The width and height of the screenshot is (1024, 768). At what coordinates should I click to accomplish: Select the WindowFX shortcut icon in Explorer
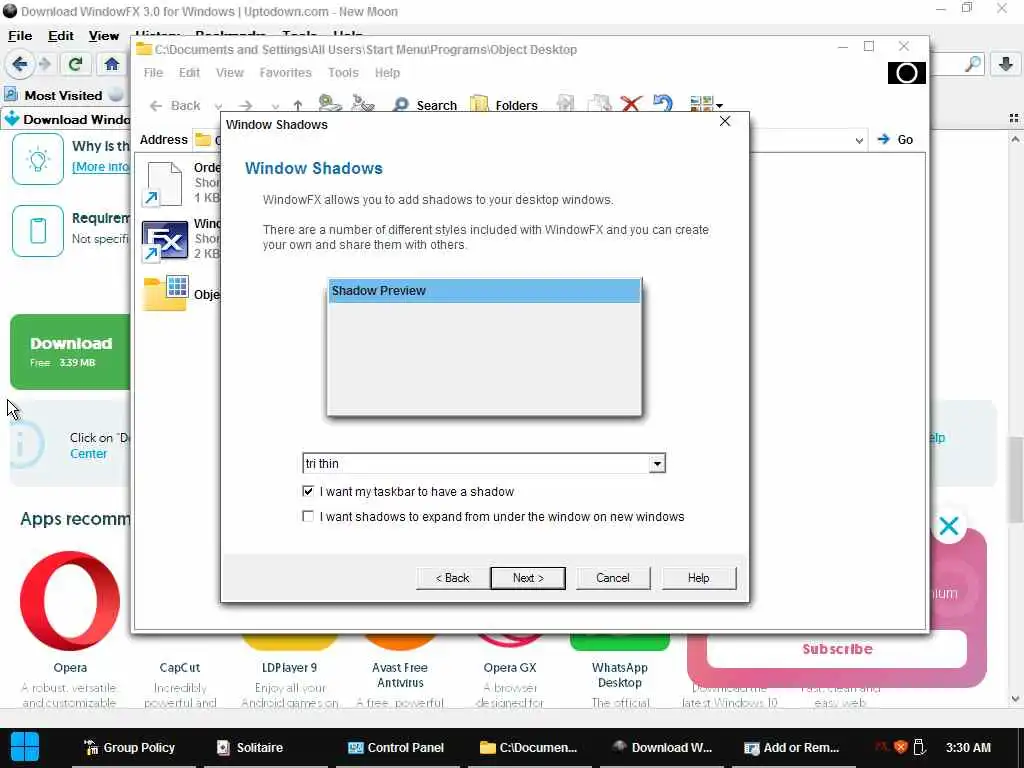(165, 240)
